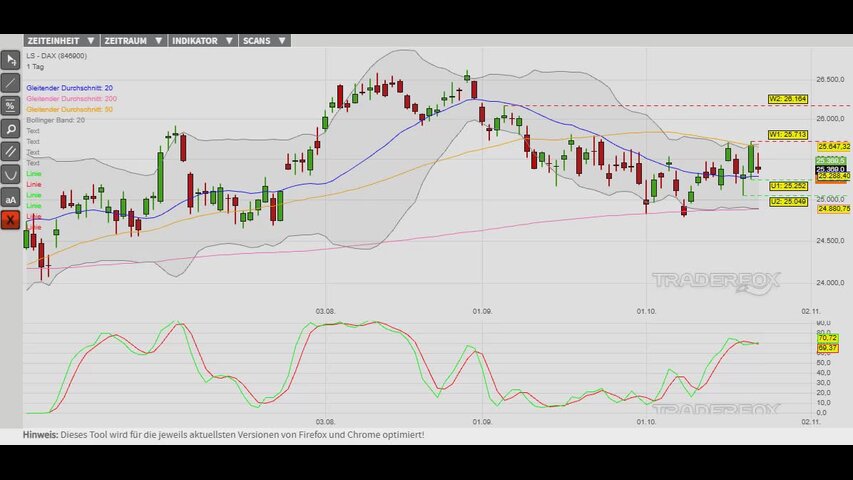Image resolution: width=853 pixels, height=480 pixels.
Task: Click the red X delete drawings button
Action: click(x=10, y=220)
